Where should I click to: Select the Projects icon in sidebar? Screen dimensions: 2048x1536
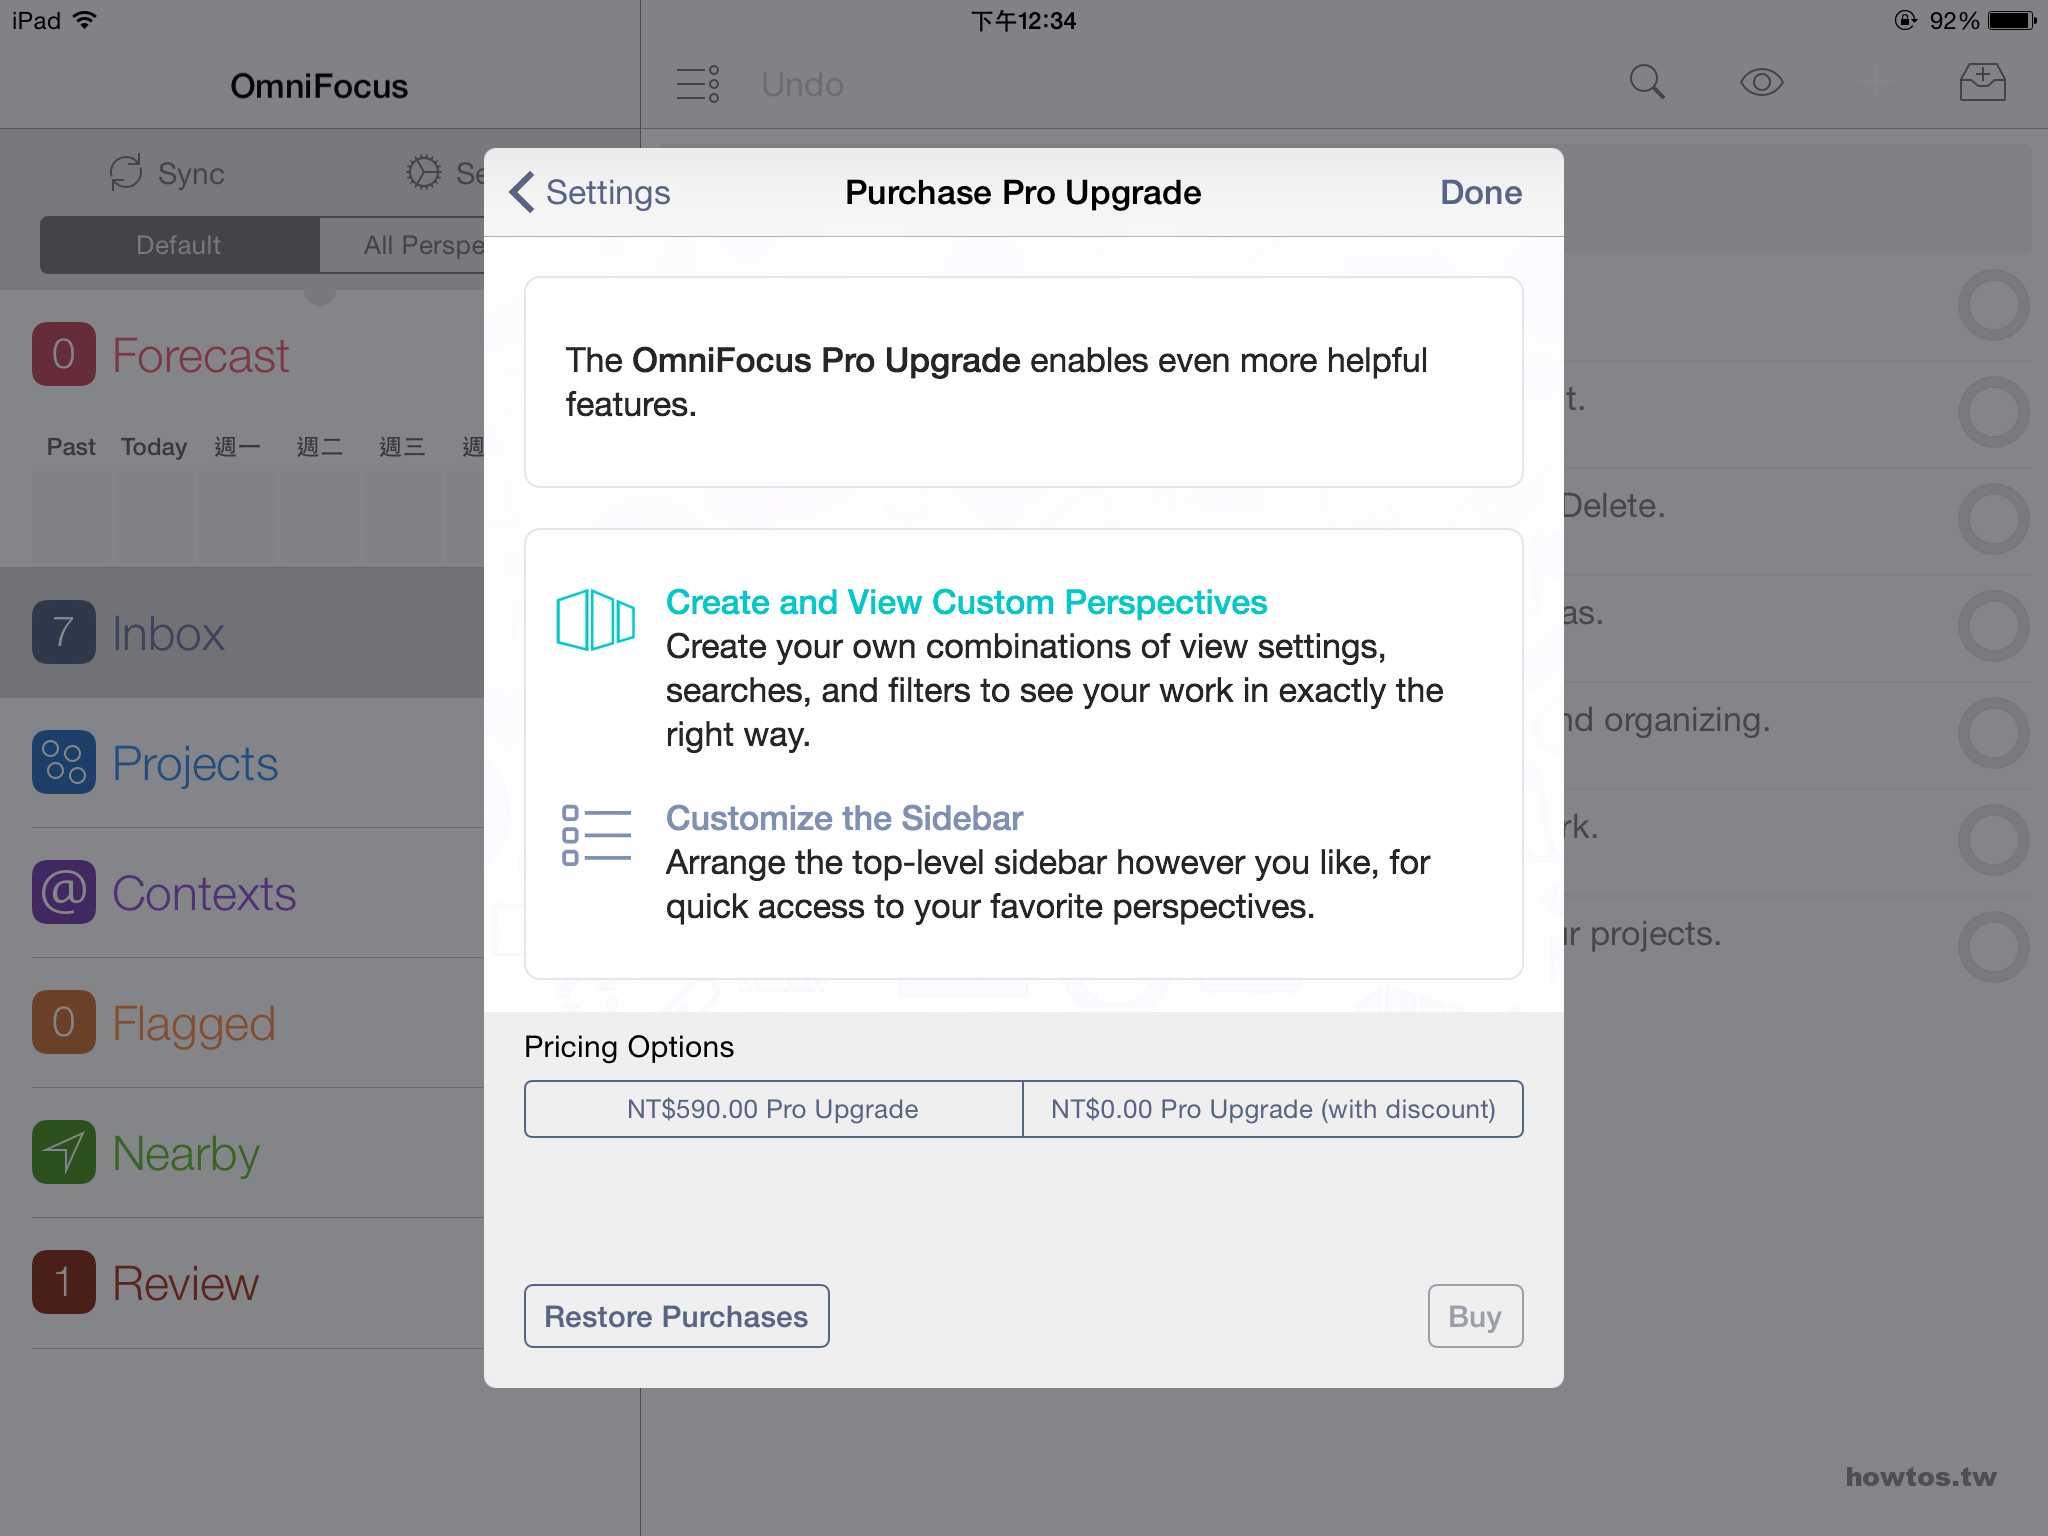pyautogui.click(x=64, y=763)
